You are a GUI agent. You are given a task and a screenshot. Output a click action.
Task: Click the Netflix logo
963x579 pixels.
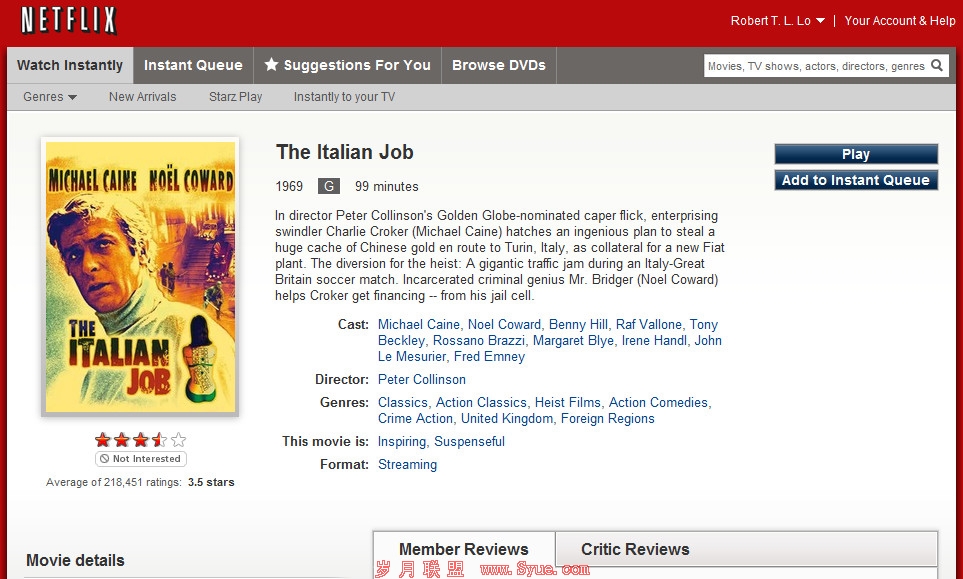pyautogui.click(x=69, y=20)
